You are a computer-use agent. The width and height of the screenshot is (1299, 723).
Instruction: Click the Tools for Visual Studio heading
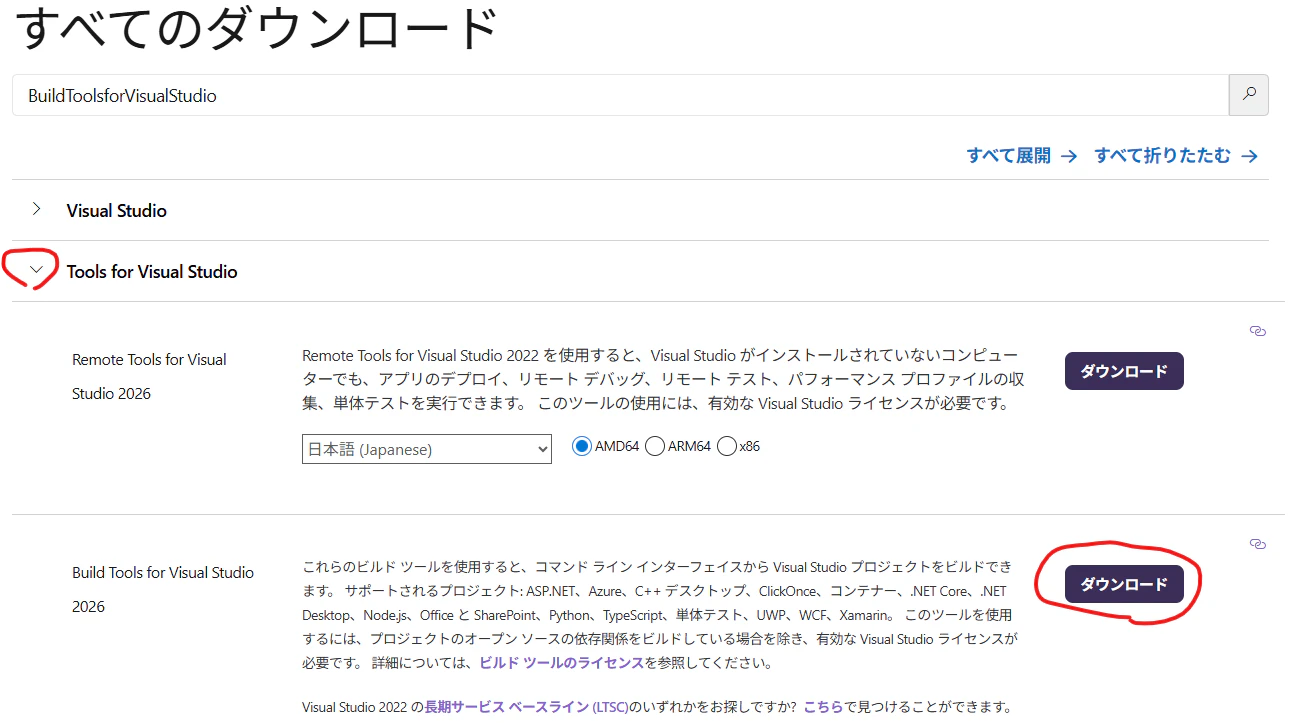pos(152,272)
